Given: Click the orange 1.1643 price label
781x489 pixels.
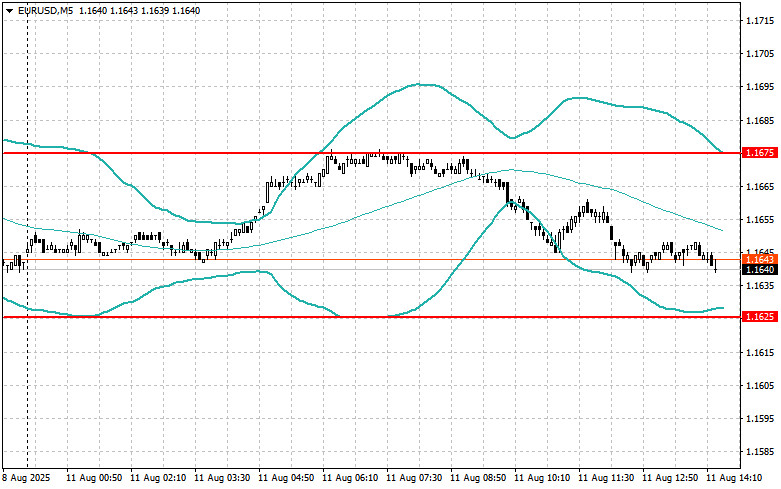Looking at the screenshot, I should 759,259.
